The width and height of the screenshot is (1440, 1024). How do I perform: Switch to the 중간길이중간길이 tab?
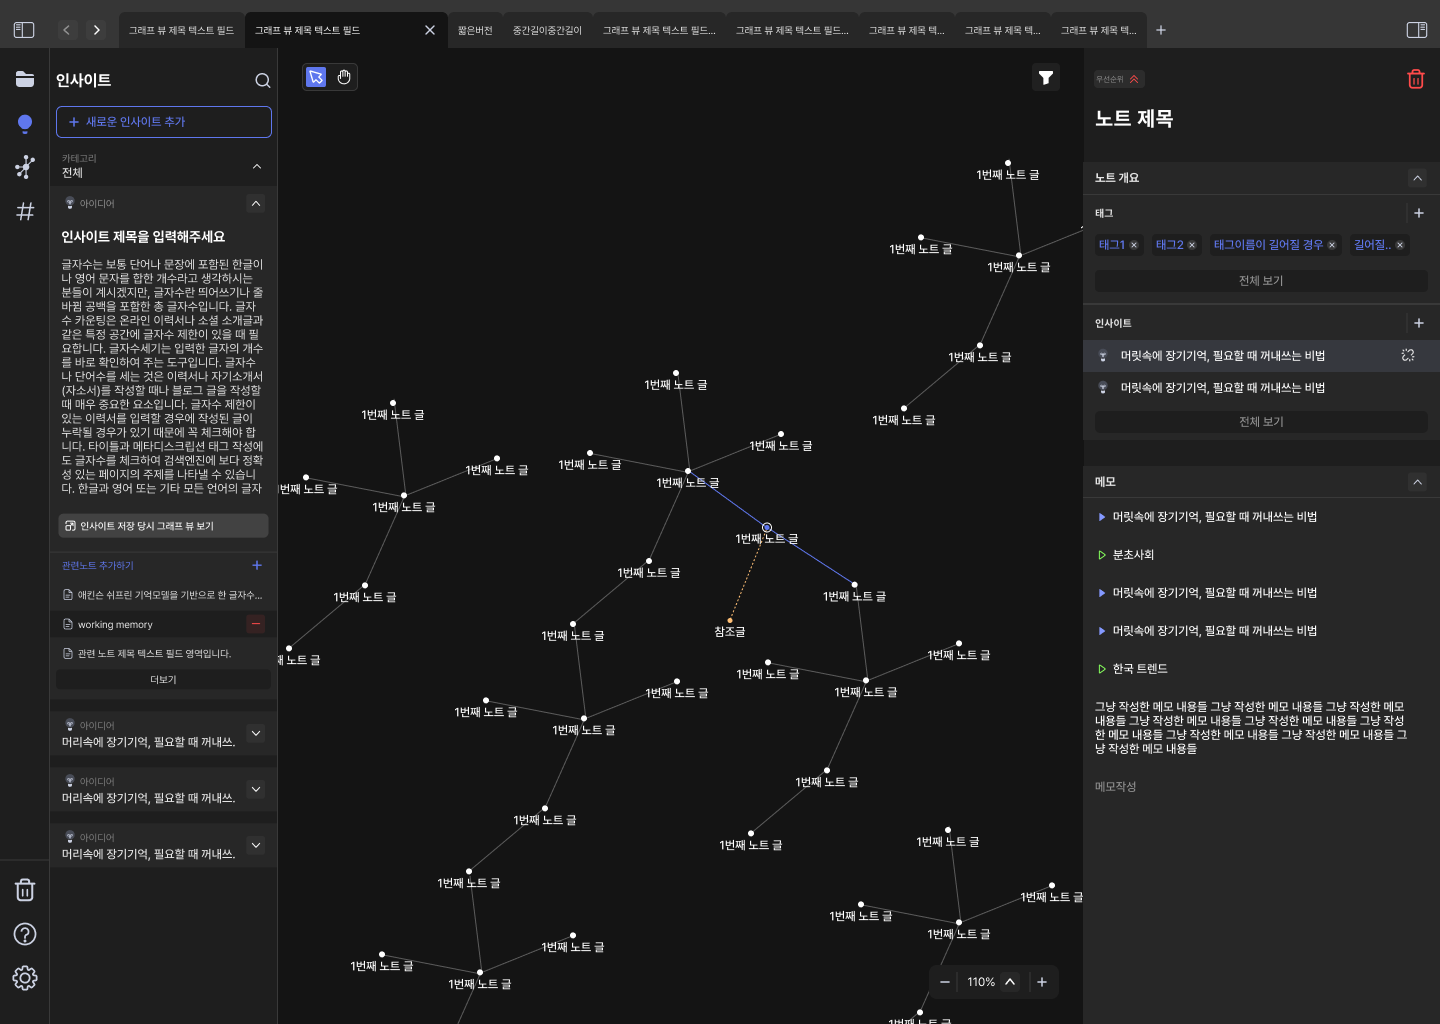tap(547, 29)
